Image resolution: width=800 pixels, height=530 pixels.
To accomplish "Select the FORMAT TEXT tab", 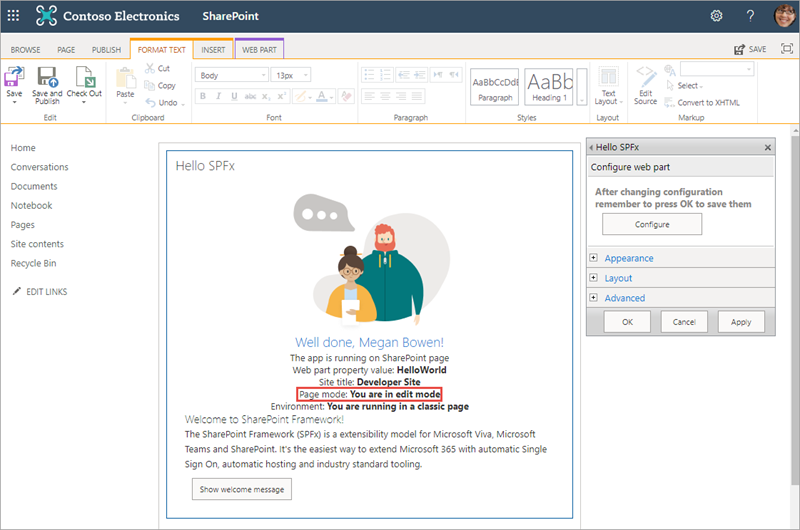I will (161, 49).
